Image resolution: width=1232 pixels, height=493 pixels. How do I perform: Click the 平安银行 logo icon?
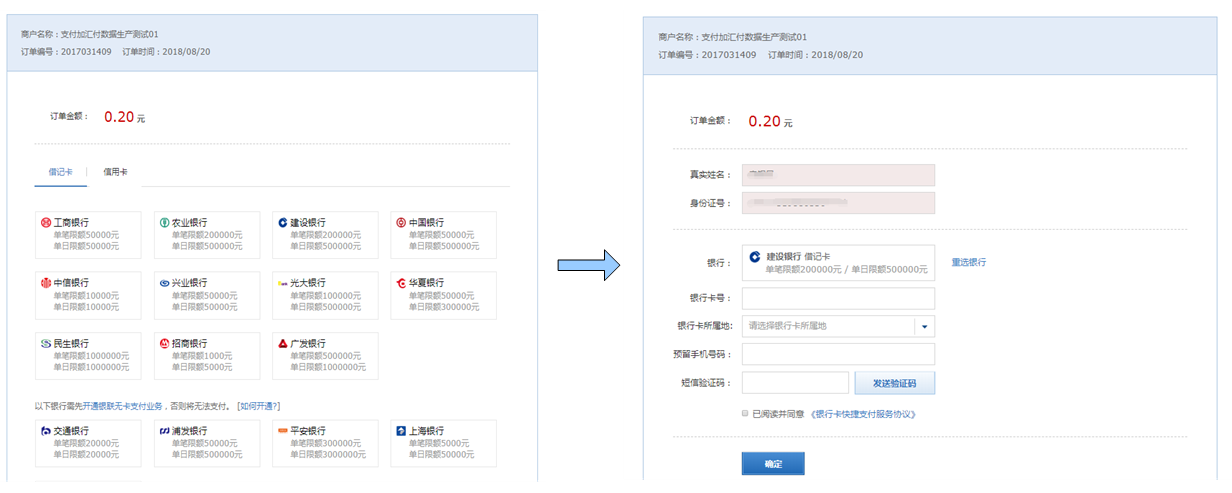tap(283, 431)
